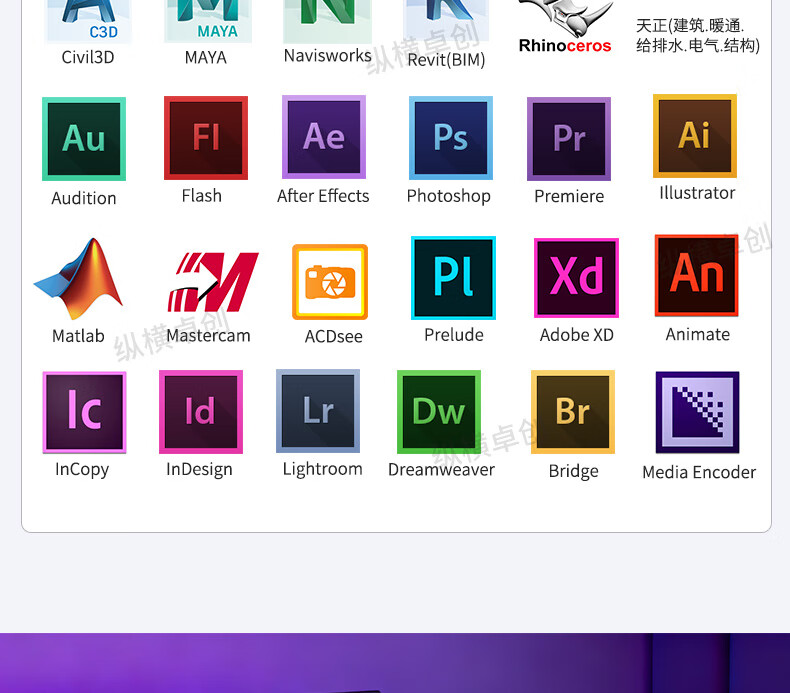The width and height of the screenshot is (790, 693).
Task: Click the InCopy Ic icon
Action: pos(84,412)
